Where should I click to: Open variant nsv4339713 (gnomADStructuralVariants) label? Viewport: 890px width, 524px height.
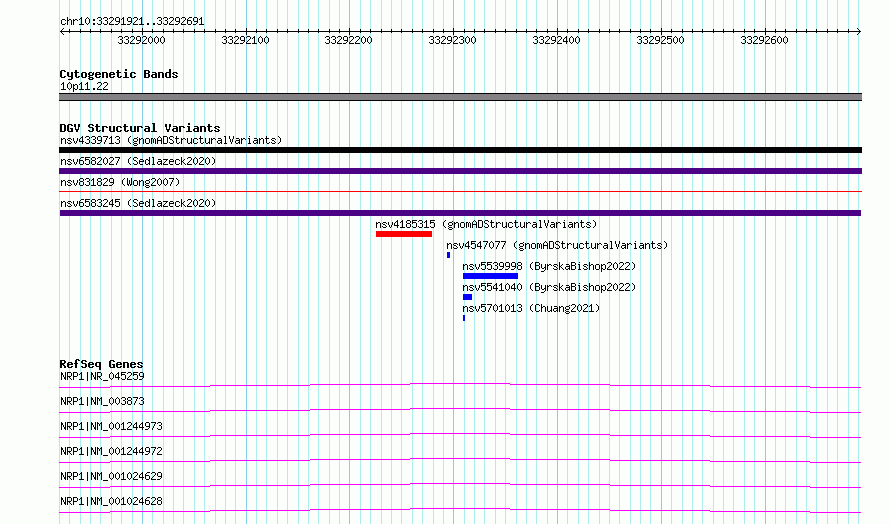[x=171, y=140]
